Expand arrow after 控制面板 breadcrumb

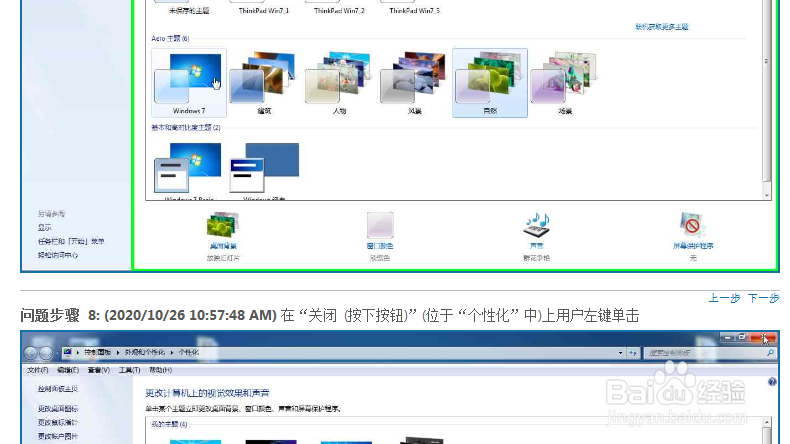tap(118, 352)
